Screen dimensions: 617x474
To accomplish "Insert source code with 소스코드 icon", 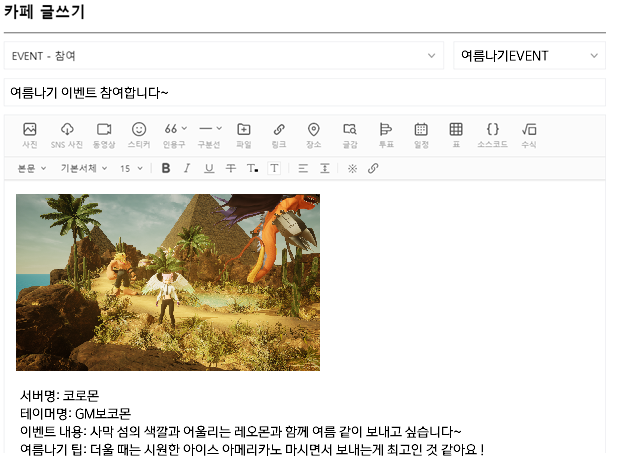I will tap(492, 134).
